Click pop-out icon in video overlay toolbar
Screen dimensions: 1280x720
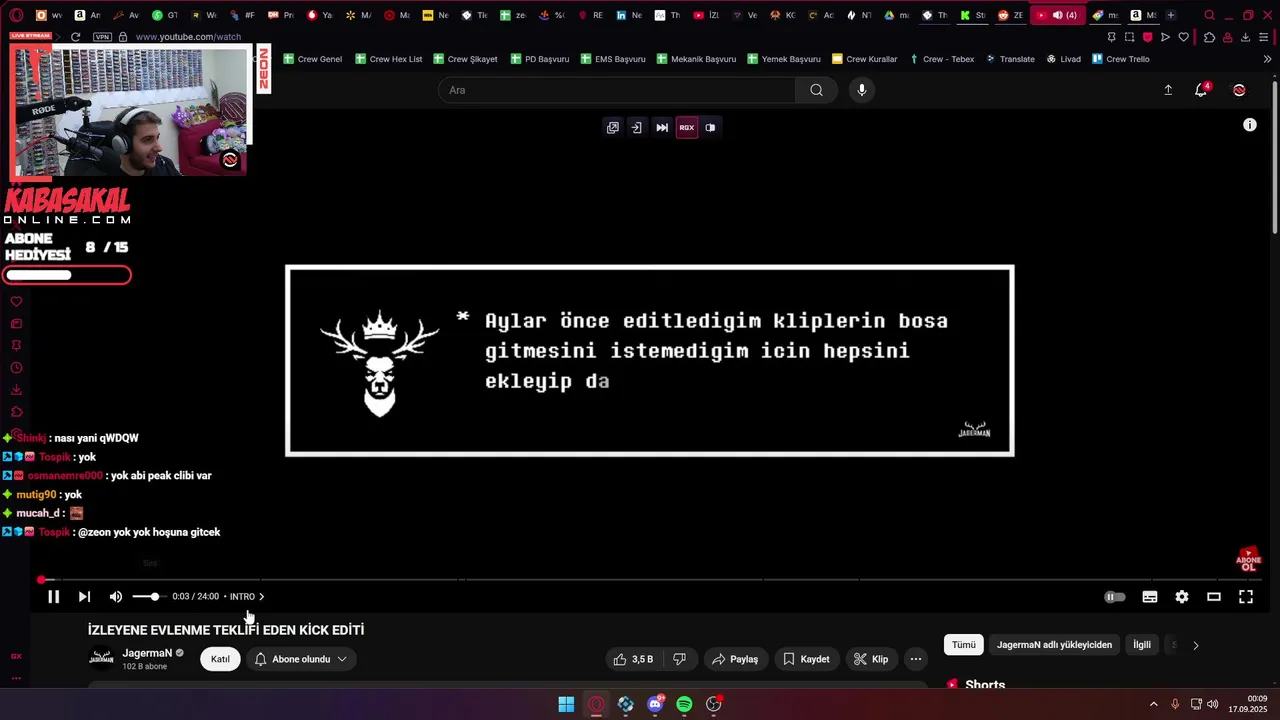coord(613,128)
